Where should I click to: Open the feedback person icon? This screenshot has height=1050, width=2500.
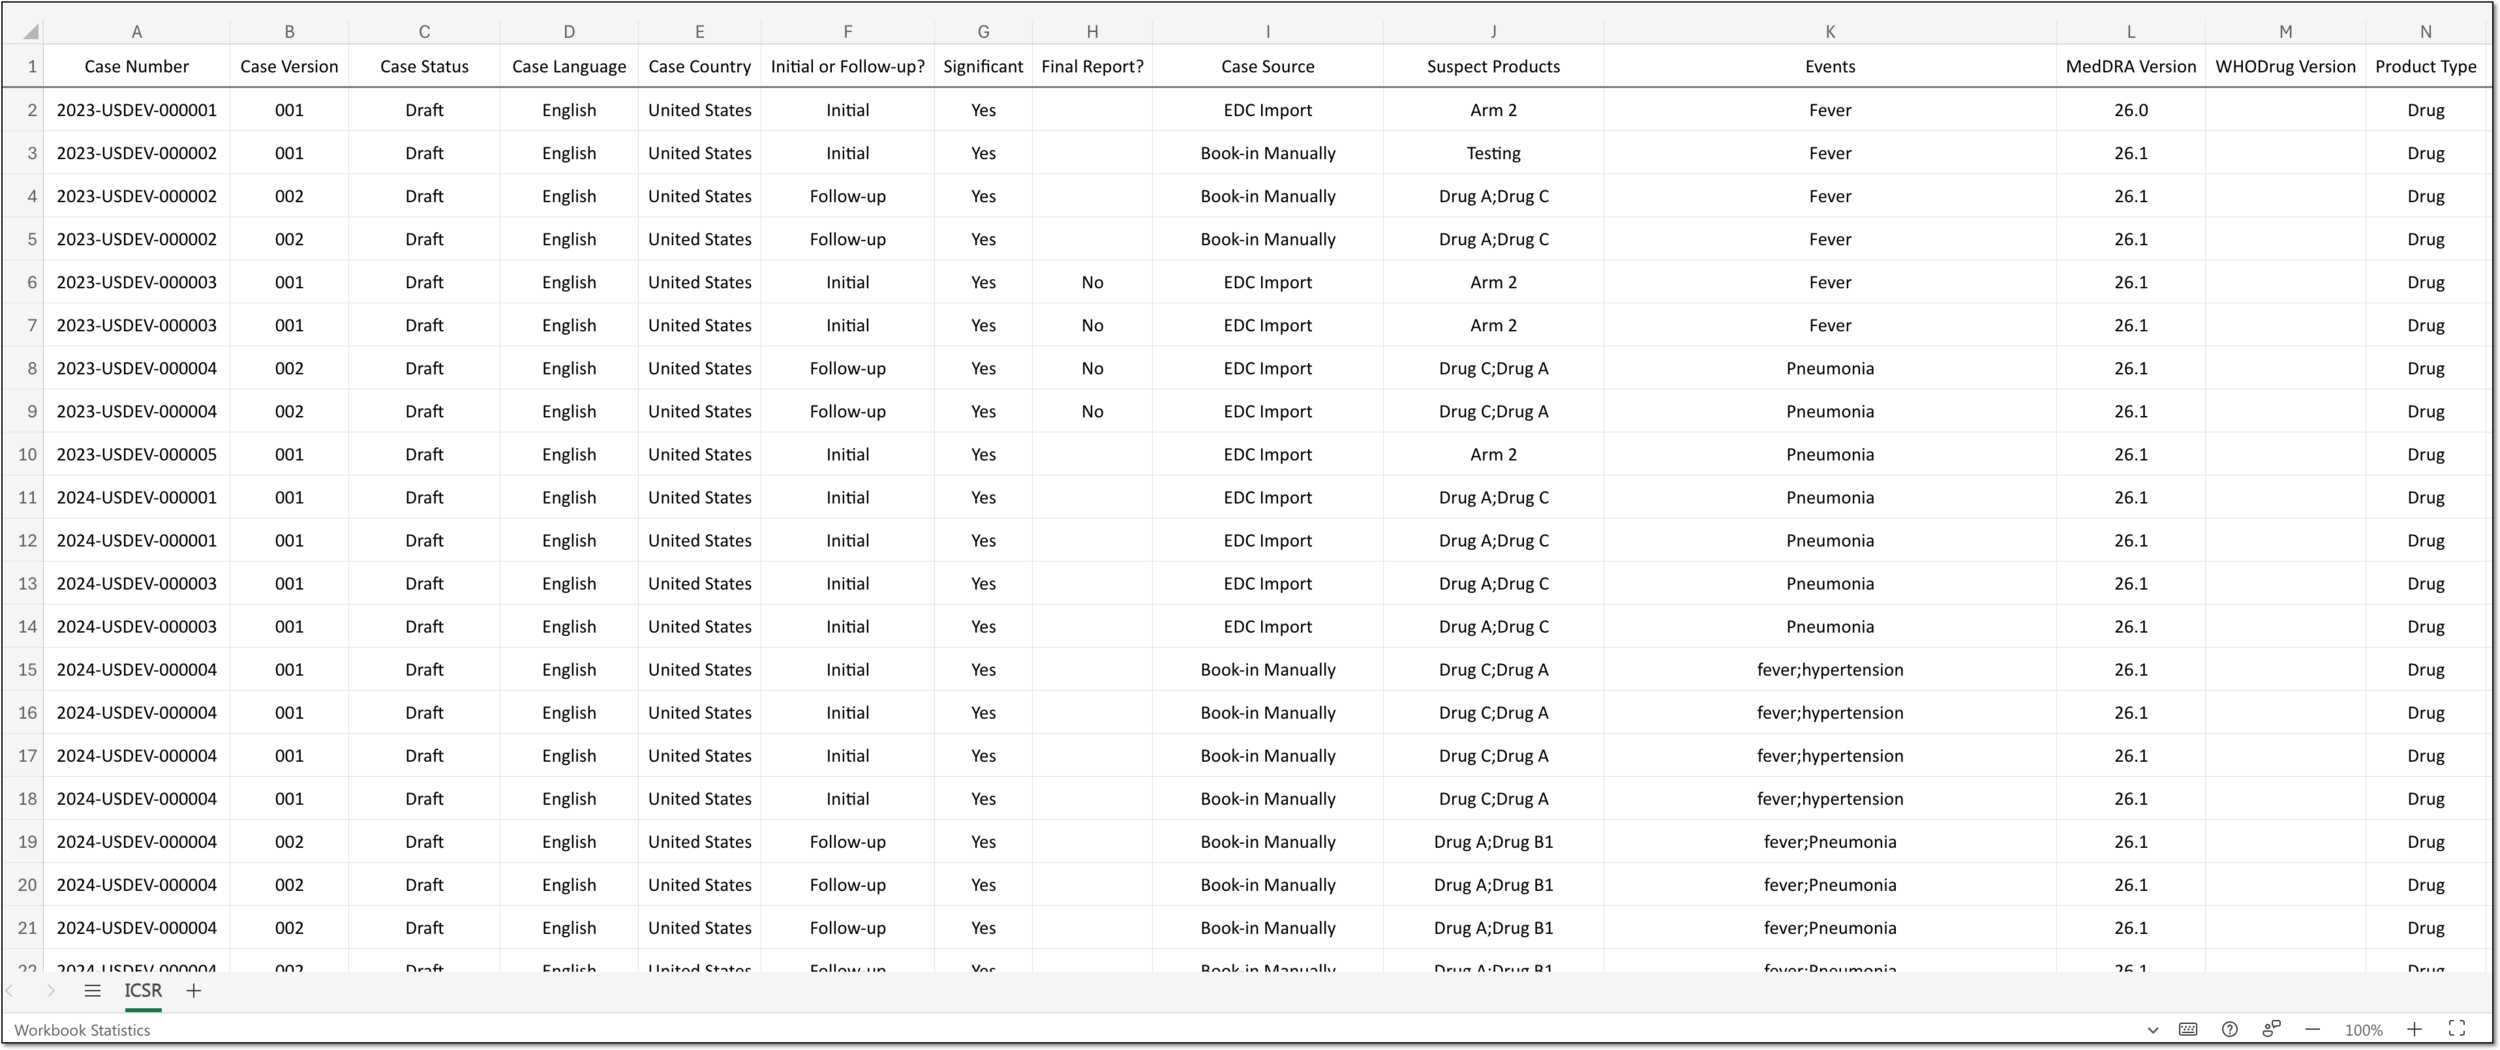pyautogui.click(x=2272, y=1028)
